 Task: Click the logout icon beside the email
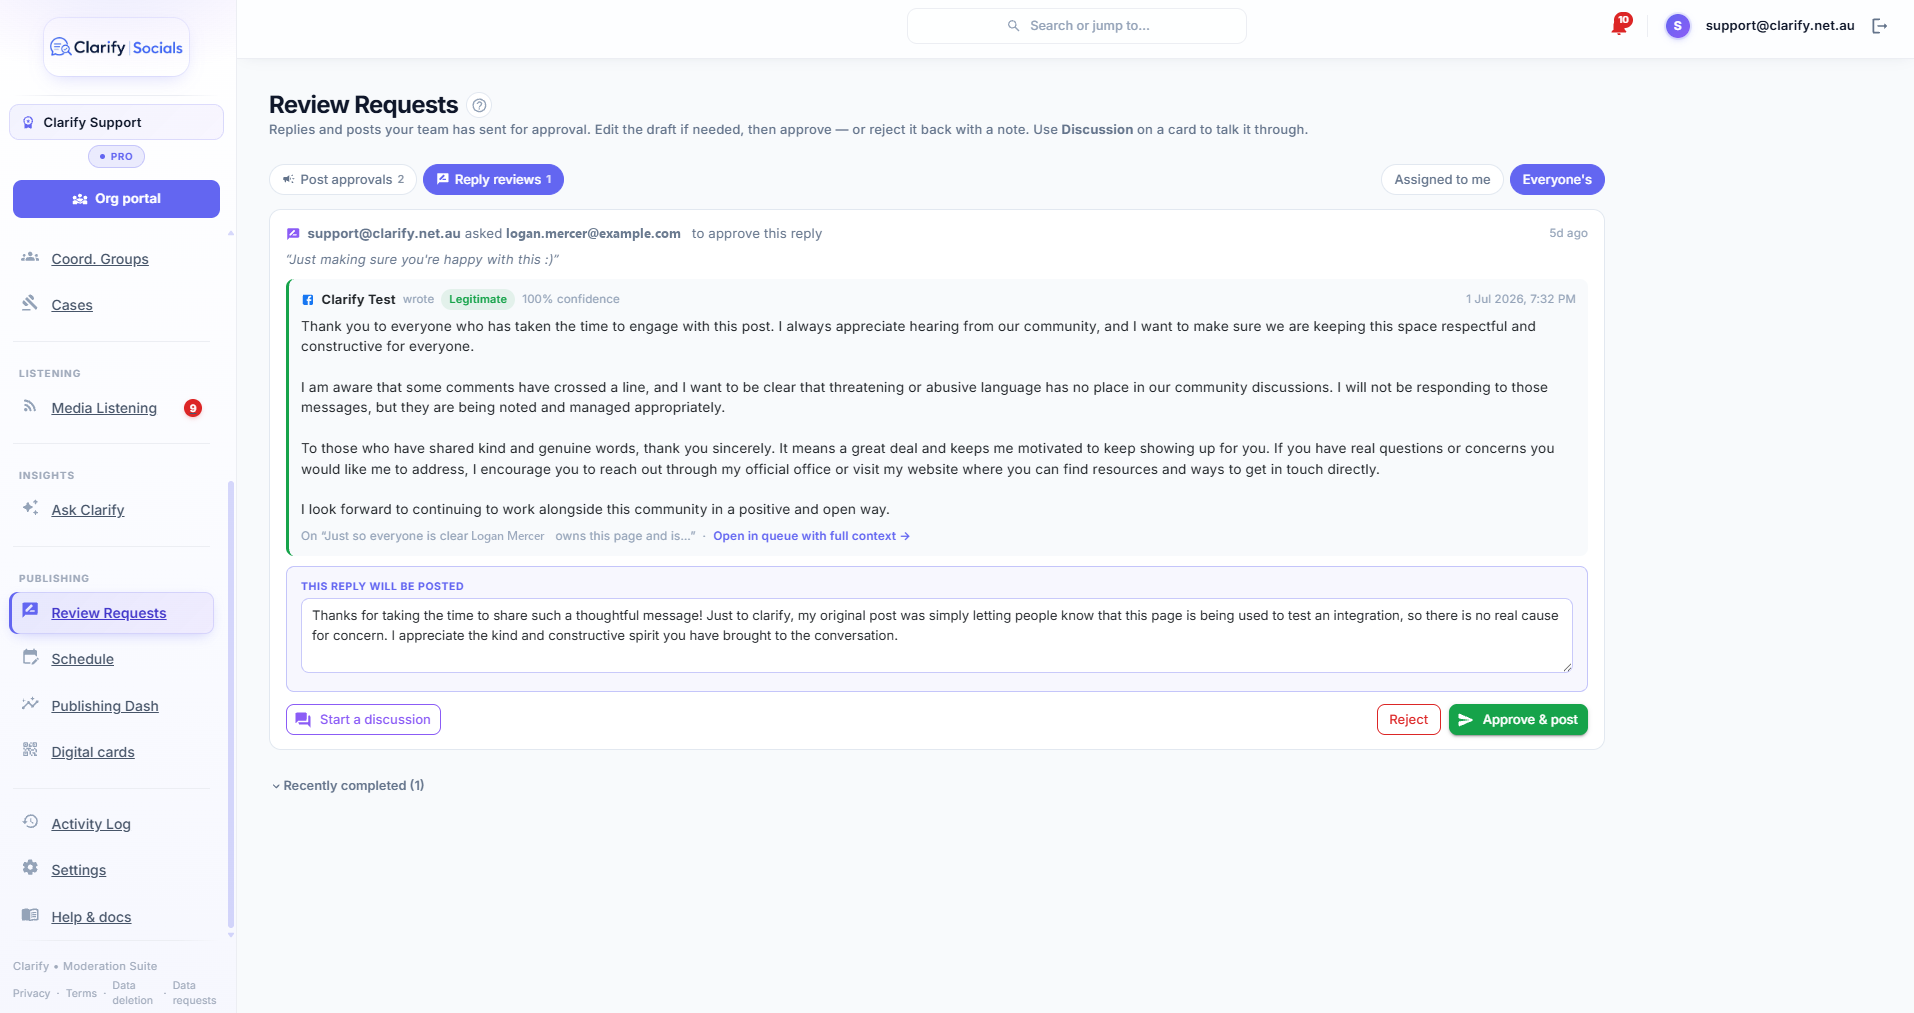[x=1880, y=26]
